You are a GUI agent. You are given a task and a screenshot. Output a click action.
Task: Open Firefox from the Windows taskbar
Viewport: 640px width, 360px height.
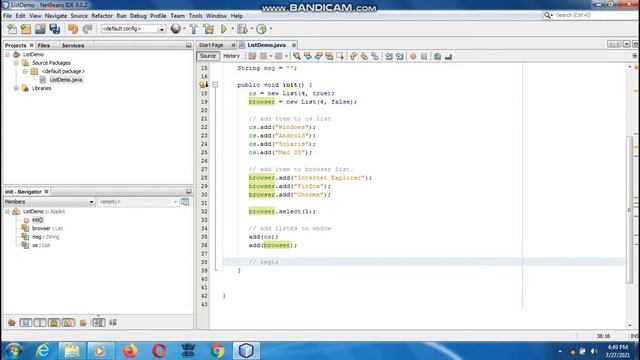coord(130,351)
